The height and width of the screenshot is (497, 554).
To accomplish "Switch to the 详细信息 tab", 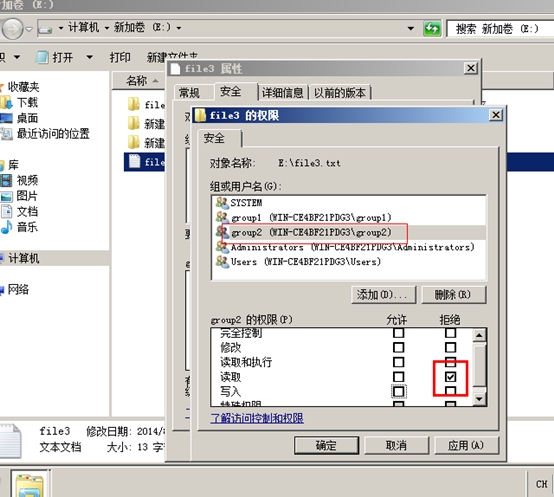I will tap(283, 93).
